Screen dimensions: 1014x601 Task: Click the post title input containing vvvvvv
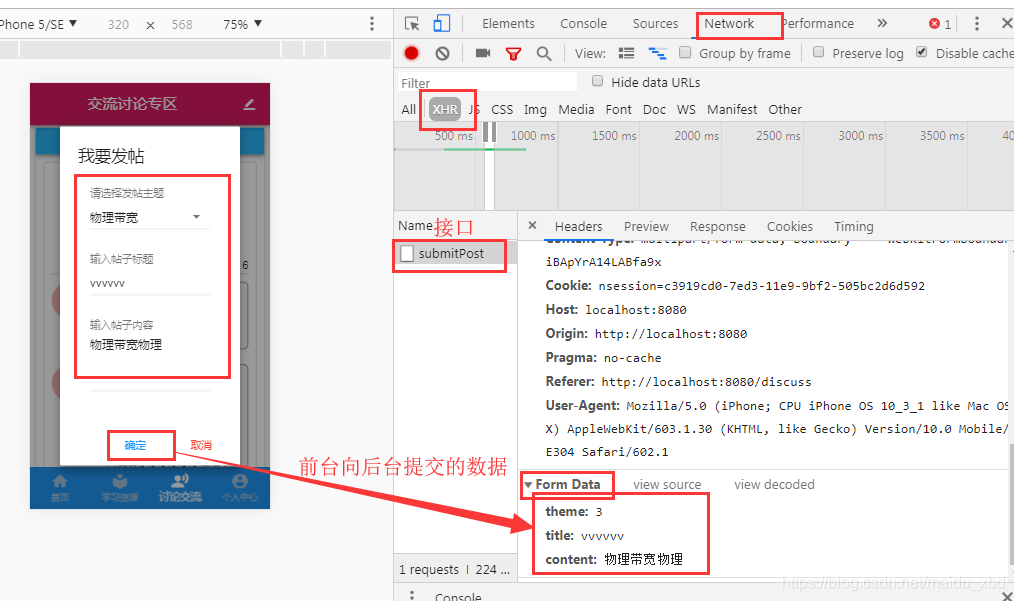pyautogui.click(x=149, y=283)
